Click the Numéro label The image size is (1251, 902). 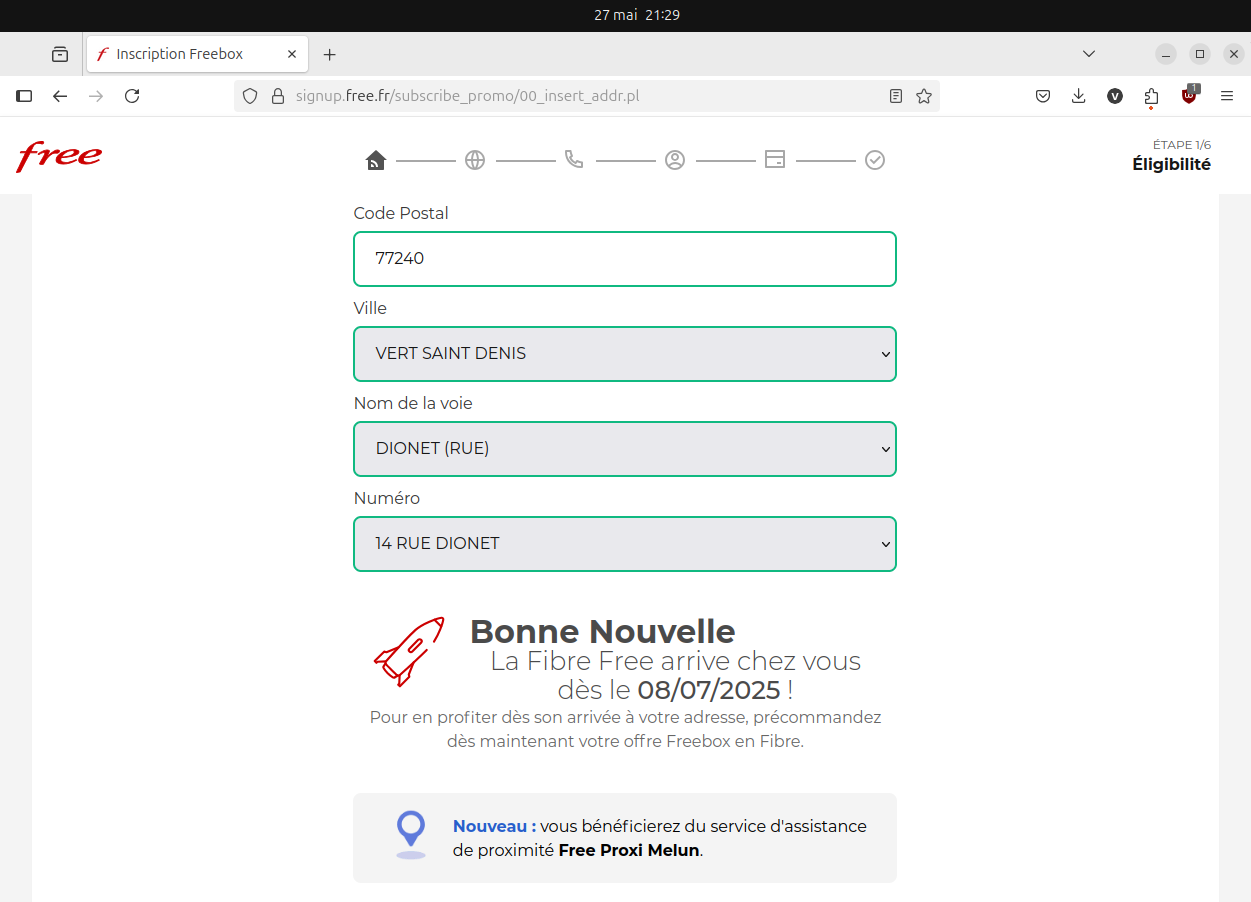tap(387, 498)
